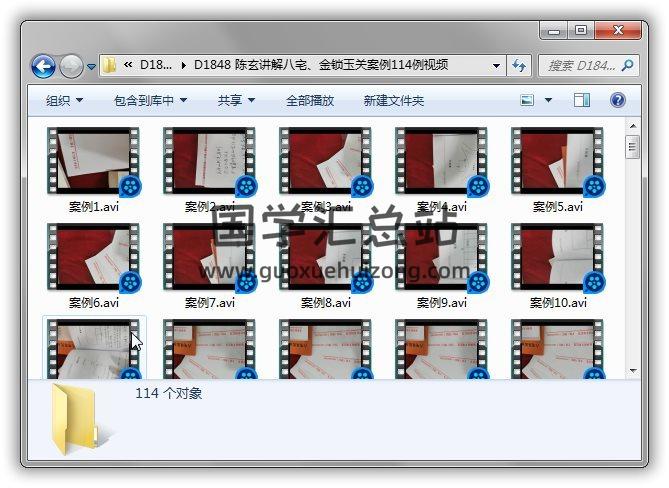Select the D1848 陈玄讲解八宅 breadcrumb segment
This screenshot has width=669, height=488.
[321, 65]
